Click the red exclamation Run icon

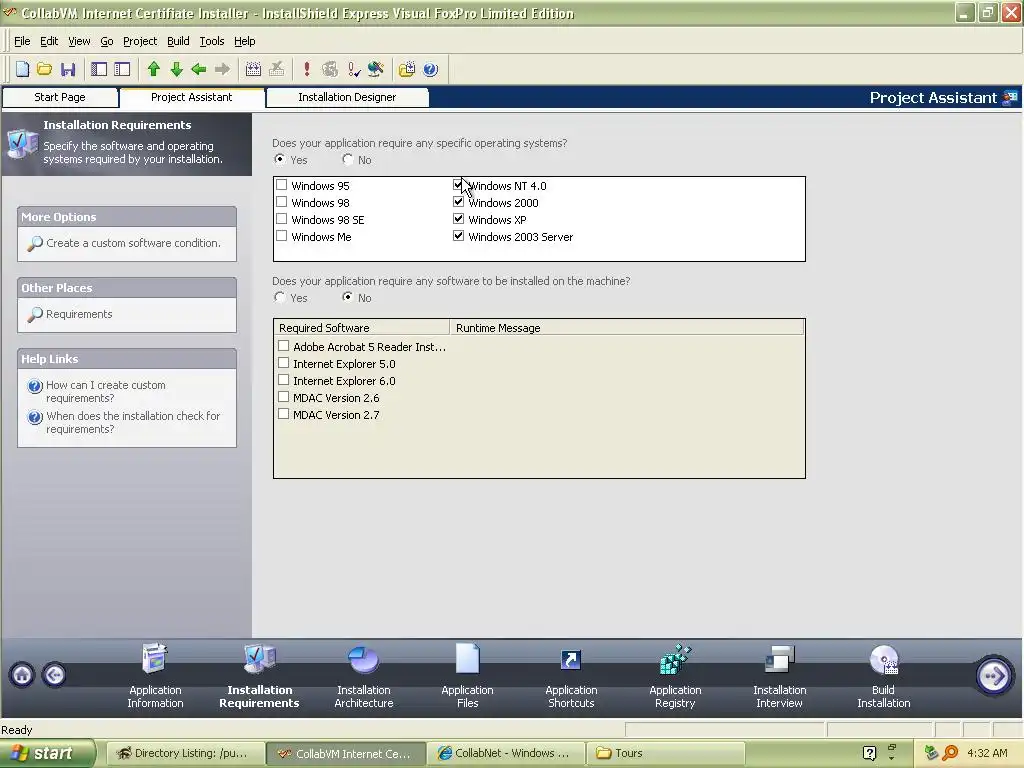(x=307, y=69)
